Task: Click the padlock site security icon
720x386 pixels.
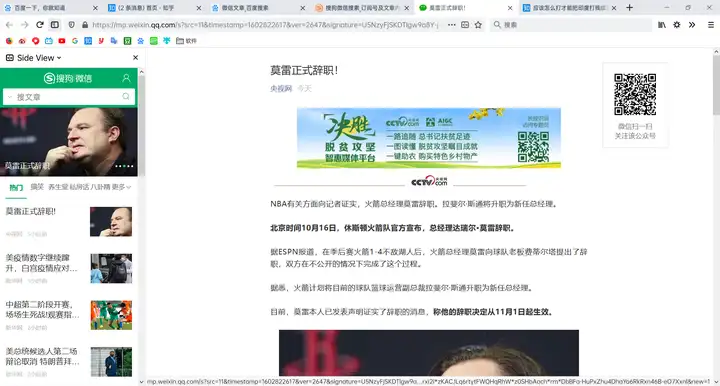Action: coord(85,25)
